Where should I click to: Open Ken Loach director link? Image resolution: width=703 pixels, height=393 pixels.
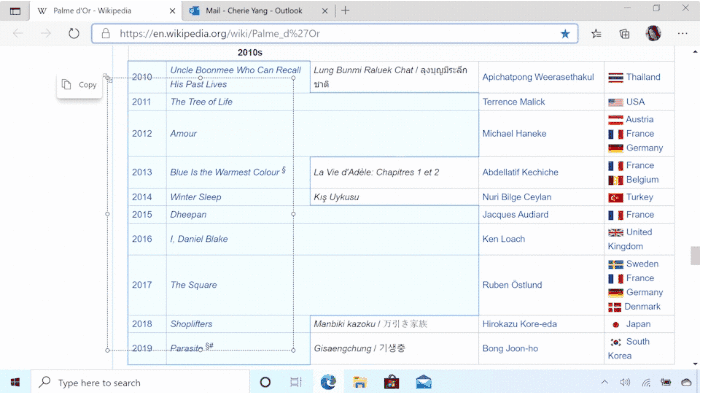click(x=503, y=239)
